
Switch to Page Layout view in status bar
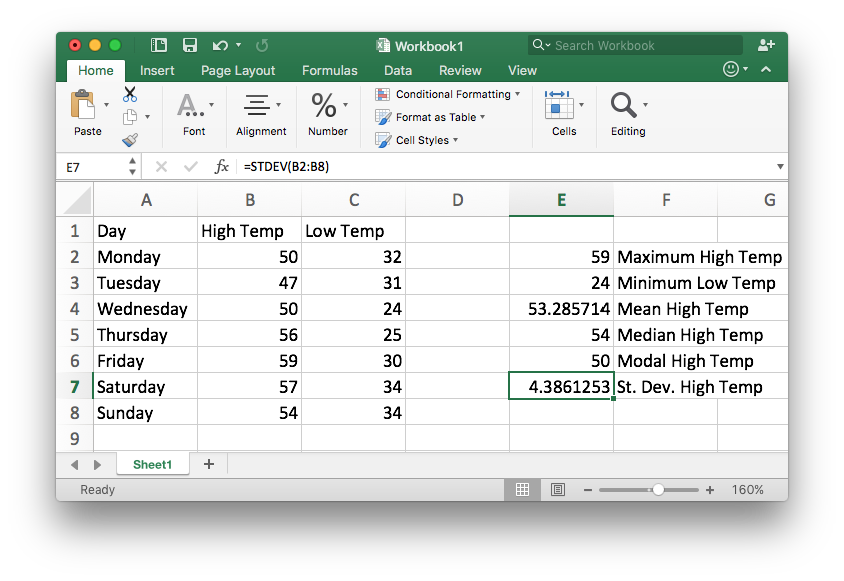558,490
